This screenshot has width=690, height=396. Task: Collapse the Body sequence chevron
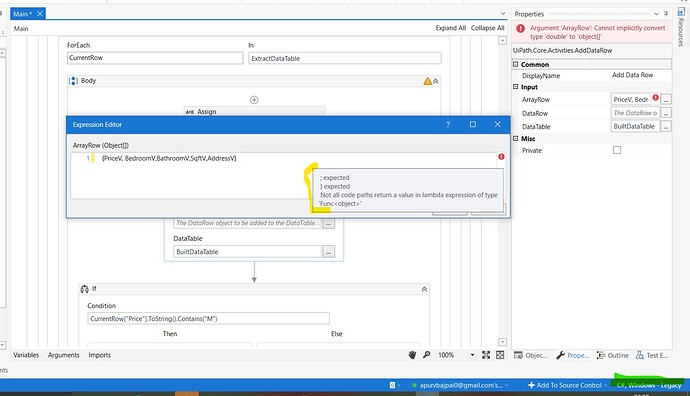click(436, 81)
